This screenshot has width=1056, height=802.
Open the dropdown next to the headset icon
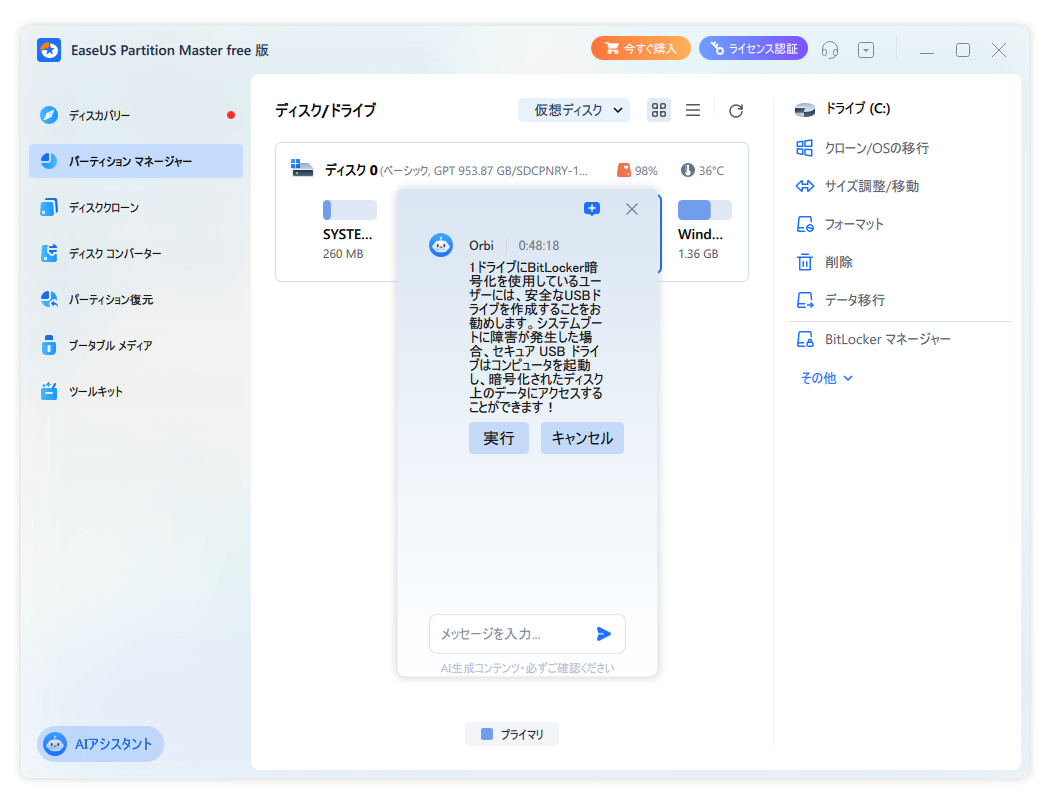click(866, 49)
